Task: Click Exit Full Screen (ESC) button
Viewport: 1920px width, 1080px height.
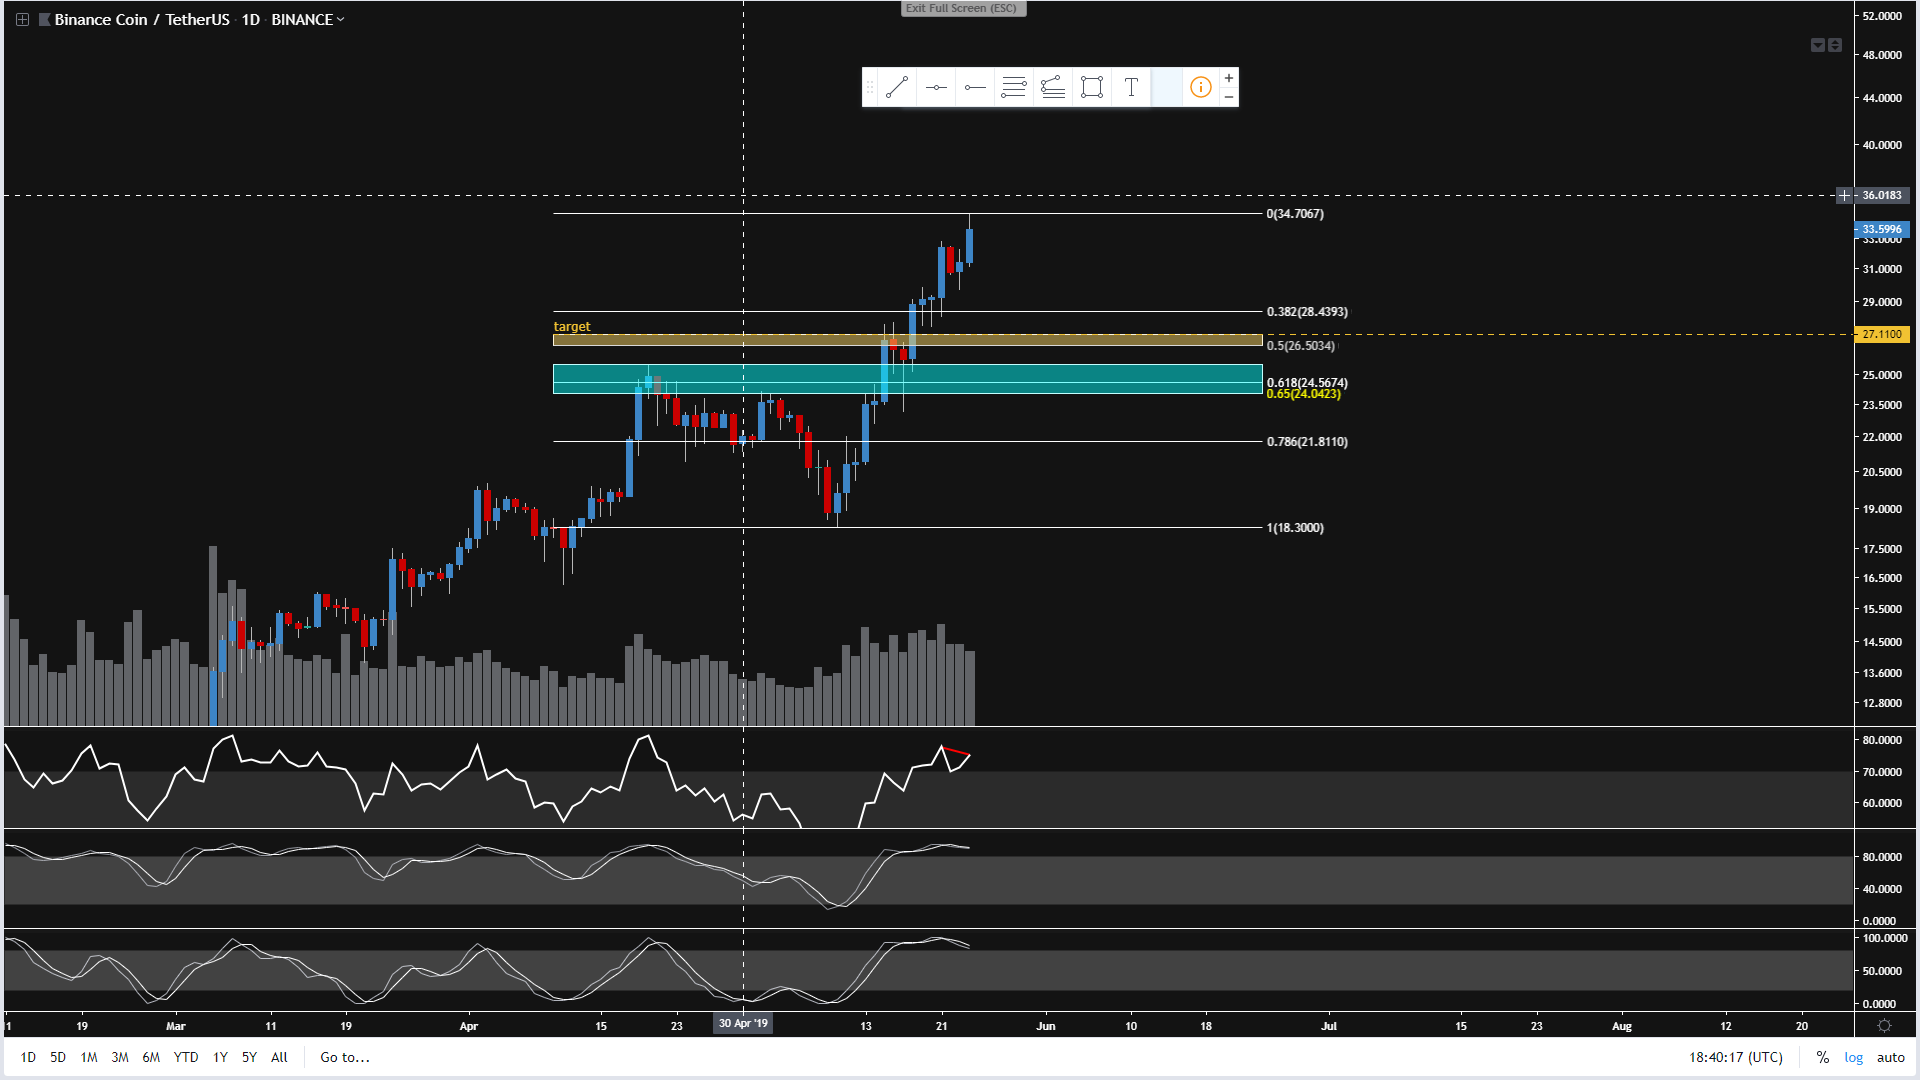Action: coord(961,8)
